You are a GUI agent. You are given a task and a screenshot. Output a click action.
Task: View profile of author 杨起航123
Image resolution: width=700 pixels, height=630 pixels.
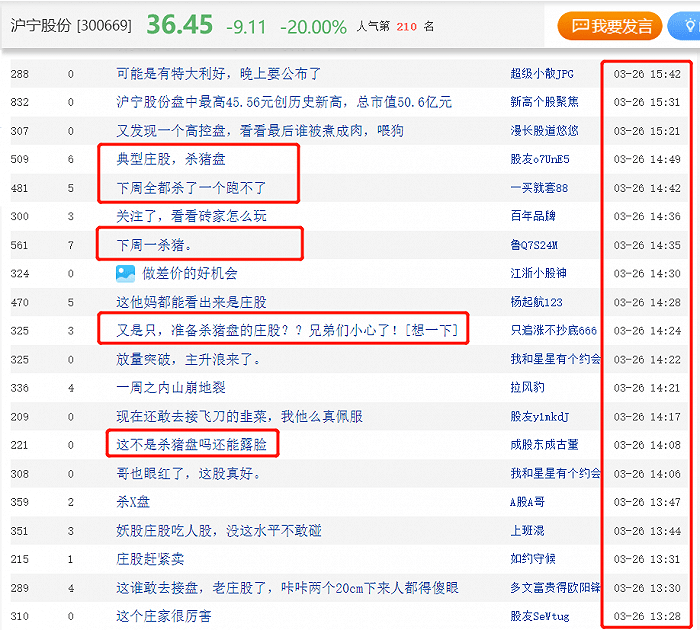click(536, 302)
